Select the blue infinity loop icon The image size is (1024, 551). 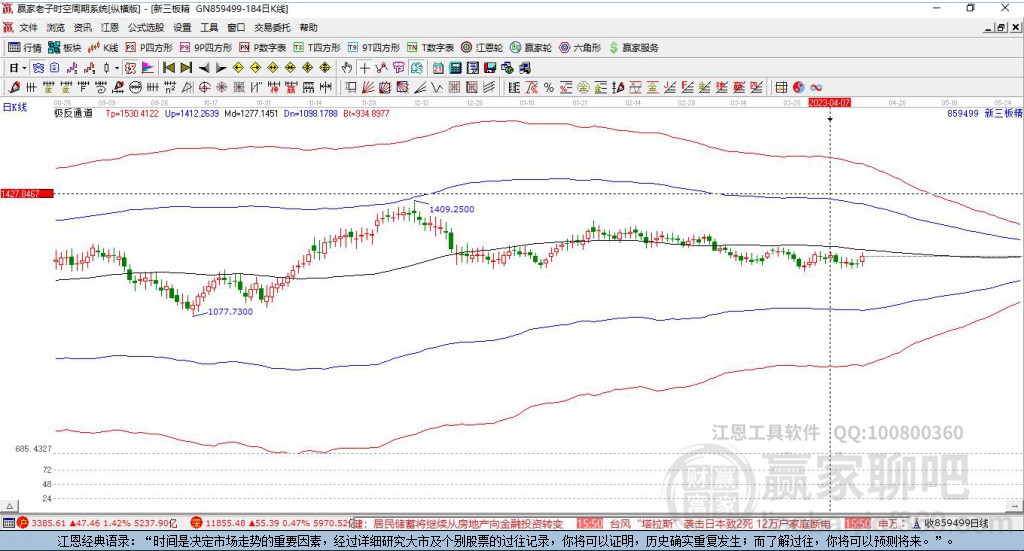point(816,87)
